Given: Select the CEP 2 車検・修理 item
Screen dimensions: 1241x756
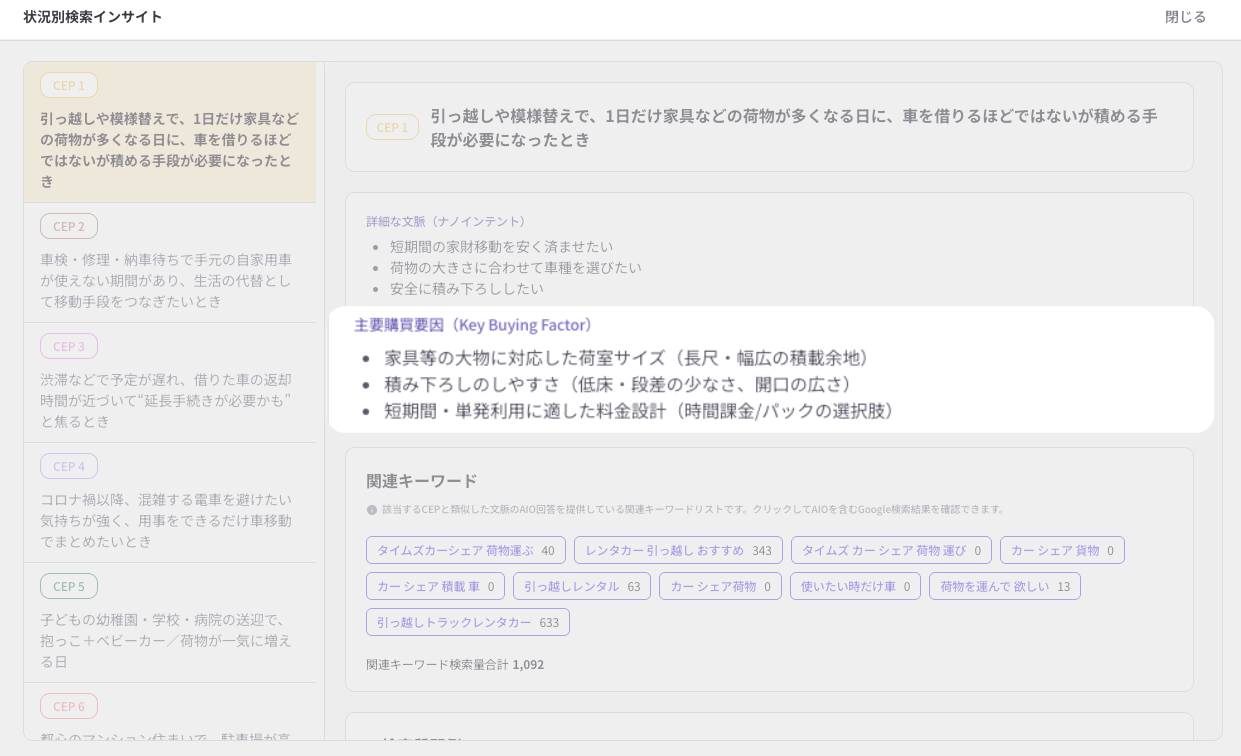Looking at the screenshot, I should point(170,263).
